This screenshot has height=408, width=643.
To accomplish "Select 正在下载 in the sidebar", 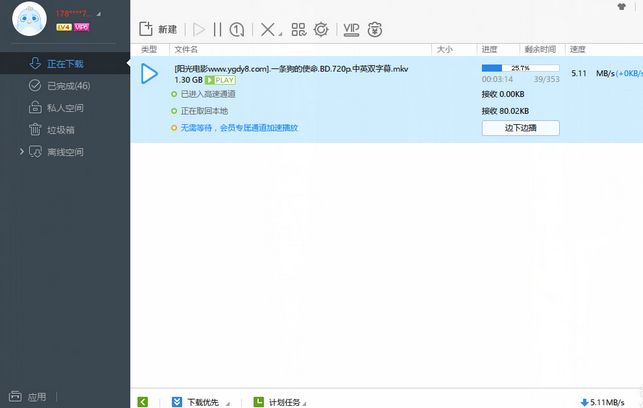I will click(x=65, y=64).
